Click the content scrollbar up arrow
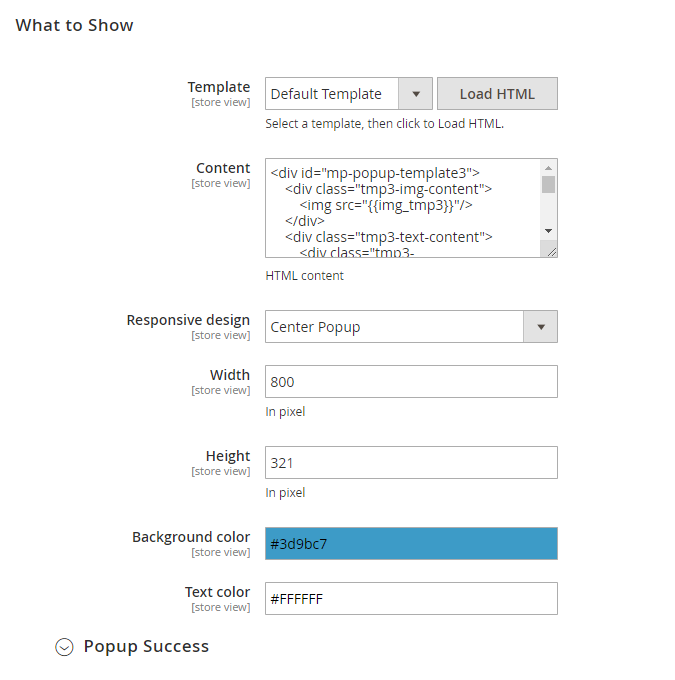The width and height of the screenshot is (675, 680). pyautogui.click(x=548, y=168)
